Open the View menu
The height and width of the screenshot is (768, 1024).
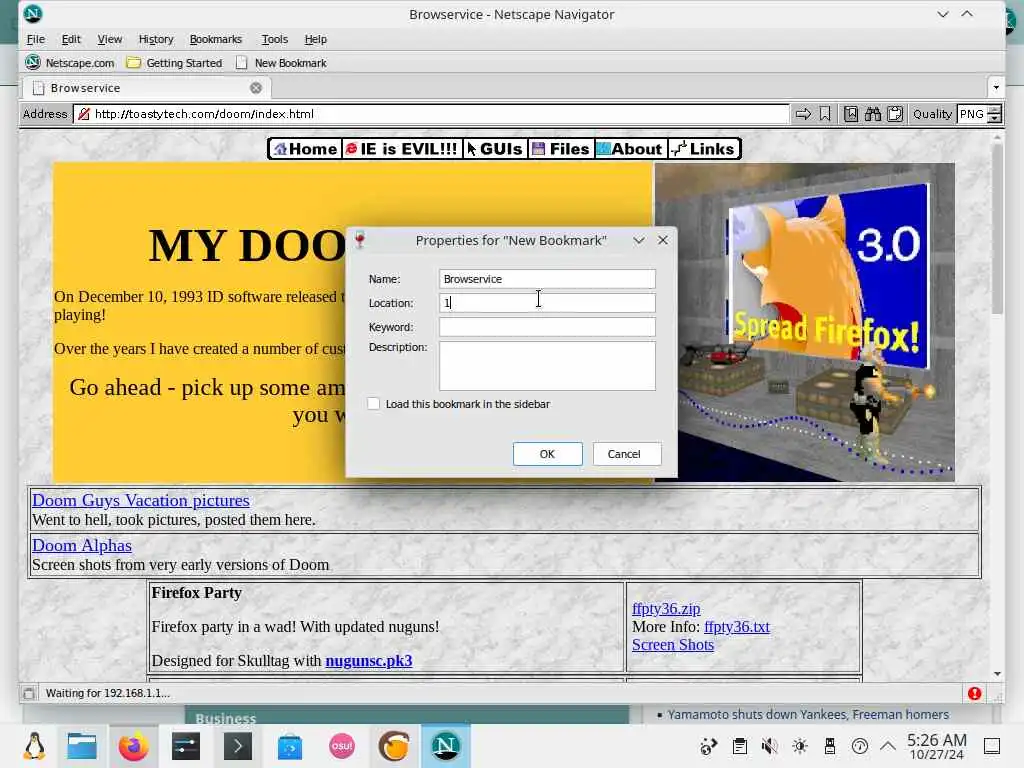pos(110,39)
